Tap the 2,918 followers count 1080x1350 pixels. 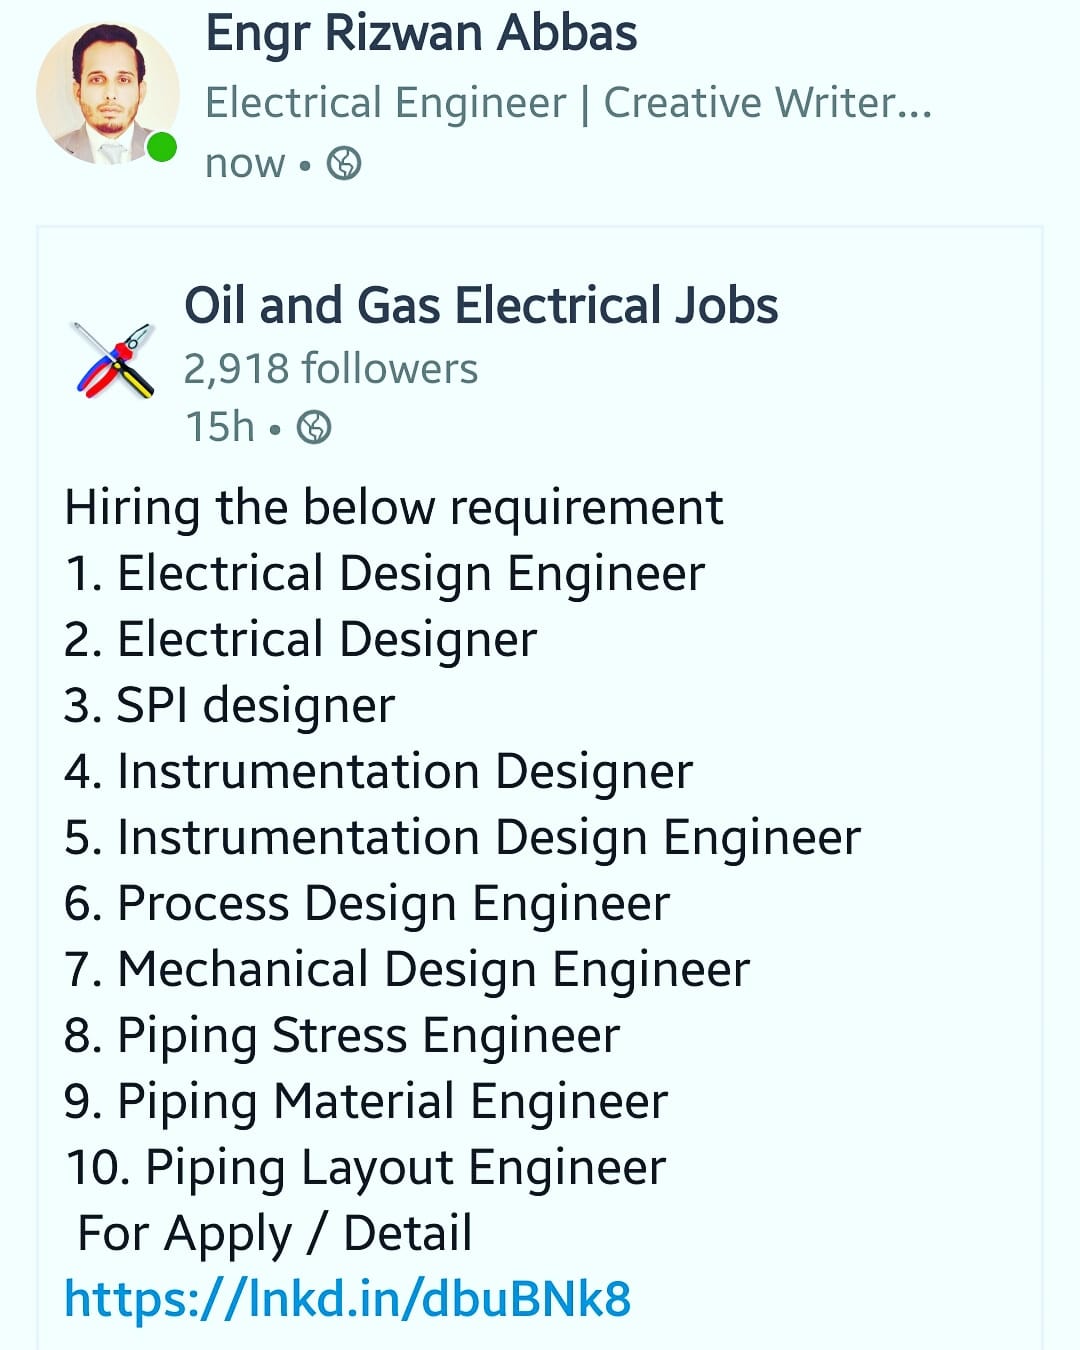pos(331,369)
